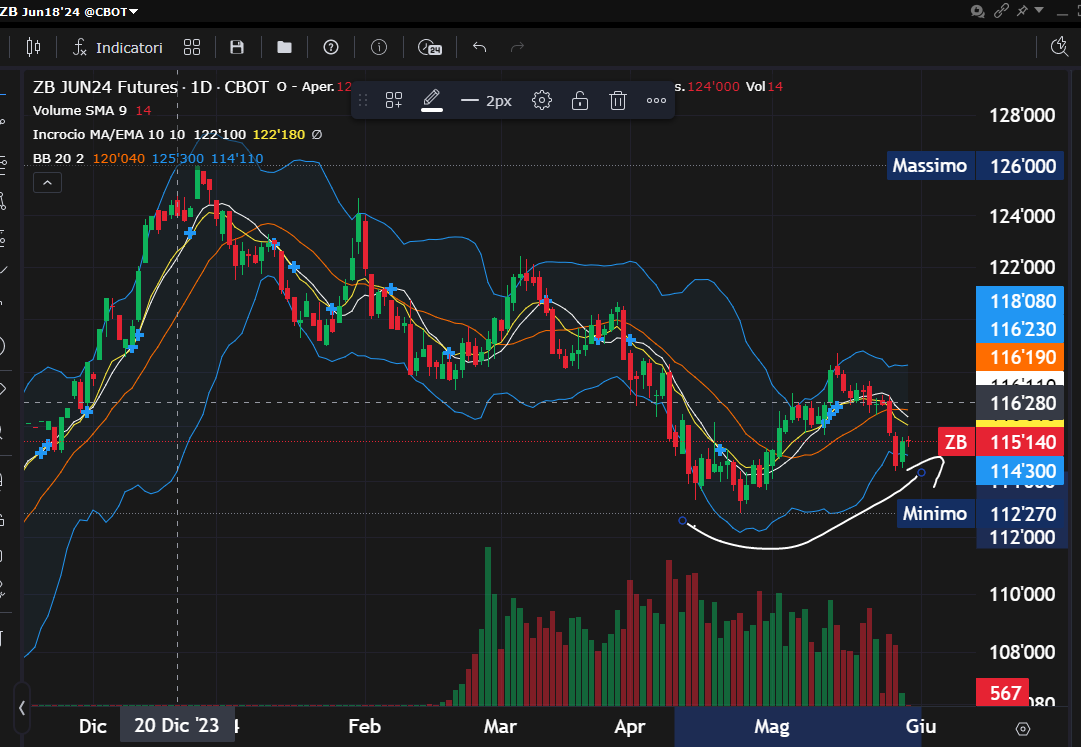The width and height of the screenshot is (1081, 747).
Task: Pin the window with the pushpin icon
Action: 1022,10
